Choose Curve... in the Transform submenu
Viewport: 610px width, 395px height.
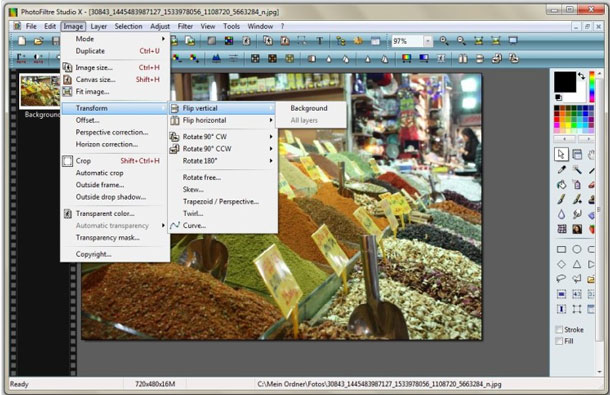[222, 225]
